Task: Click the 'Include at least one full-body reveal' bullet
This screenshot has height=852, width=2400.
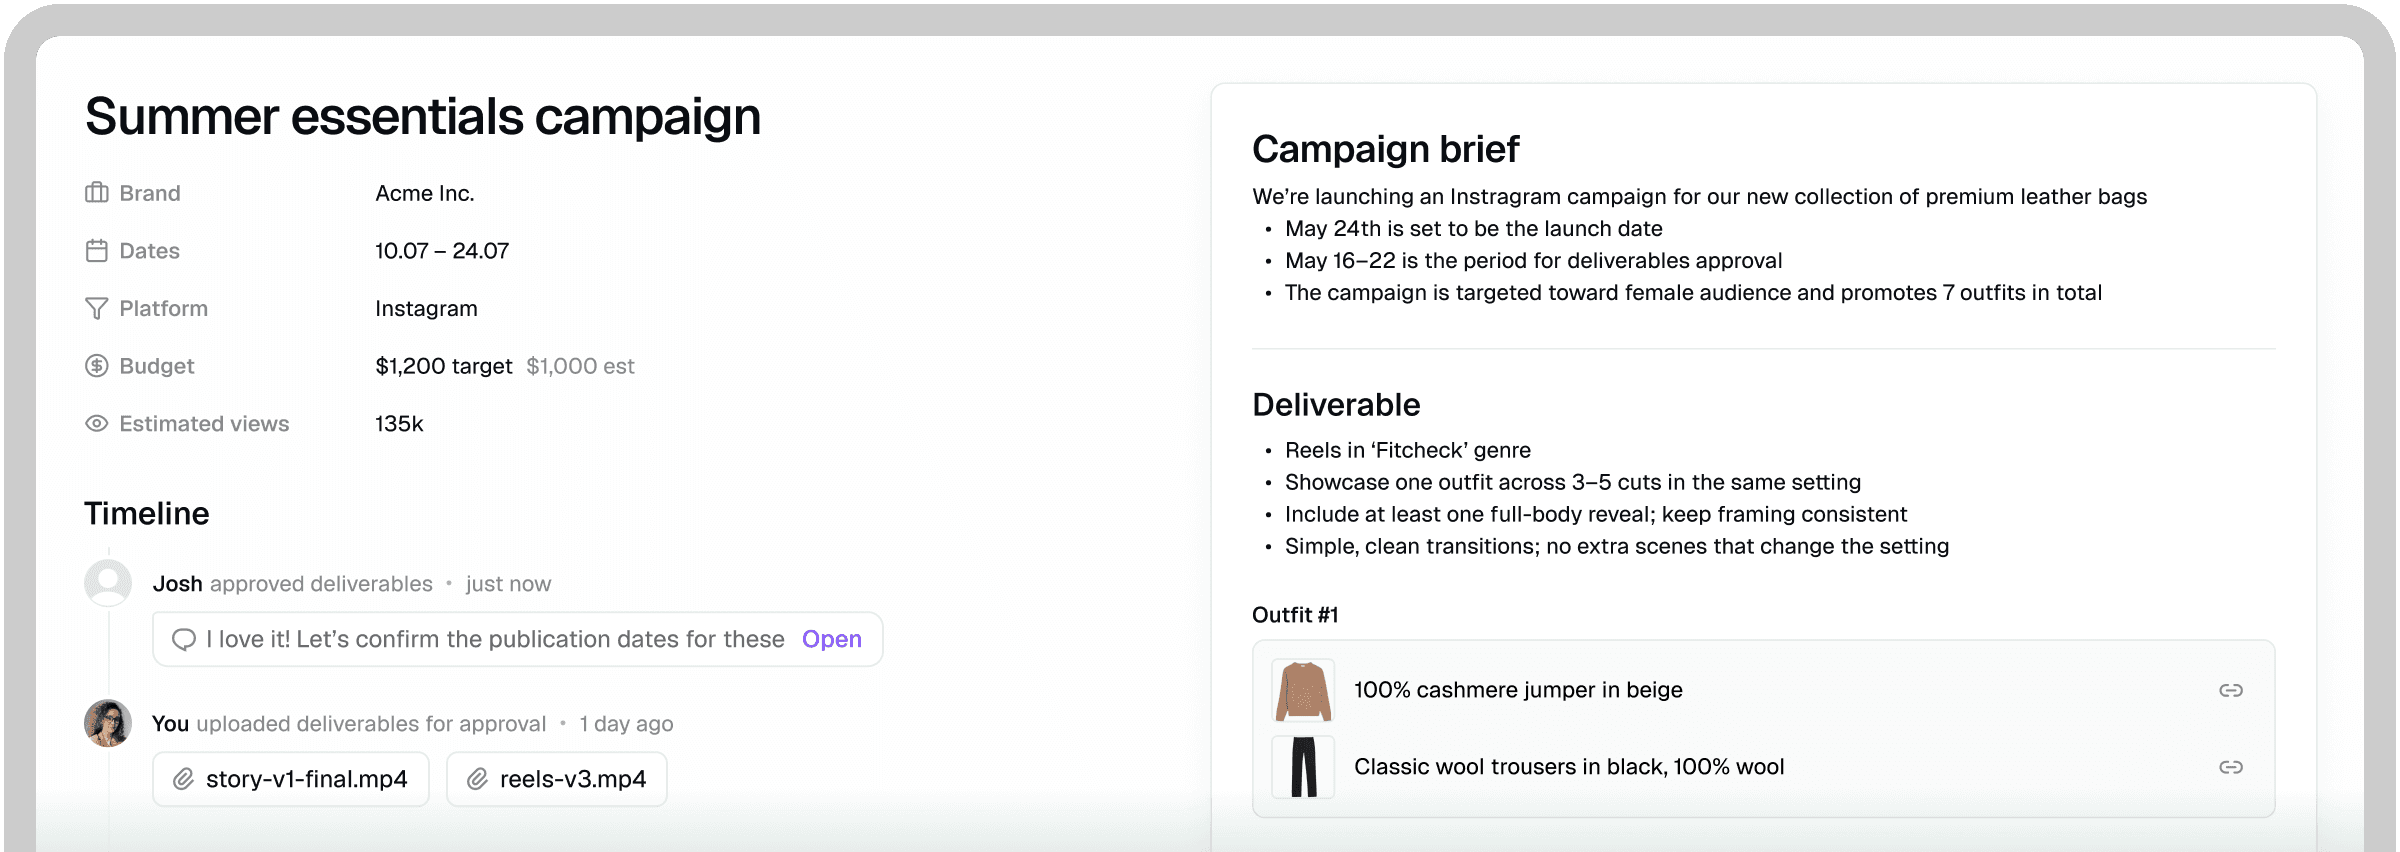Action: (1595, 514)
